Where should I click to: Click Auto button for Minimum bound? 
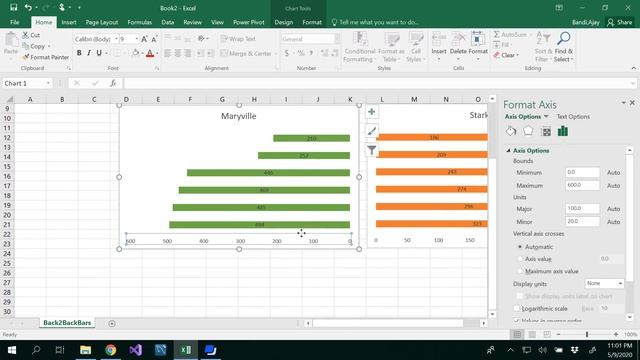tap(613, 173)
